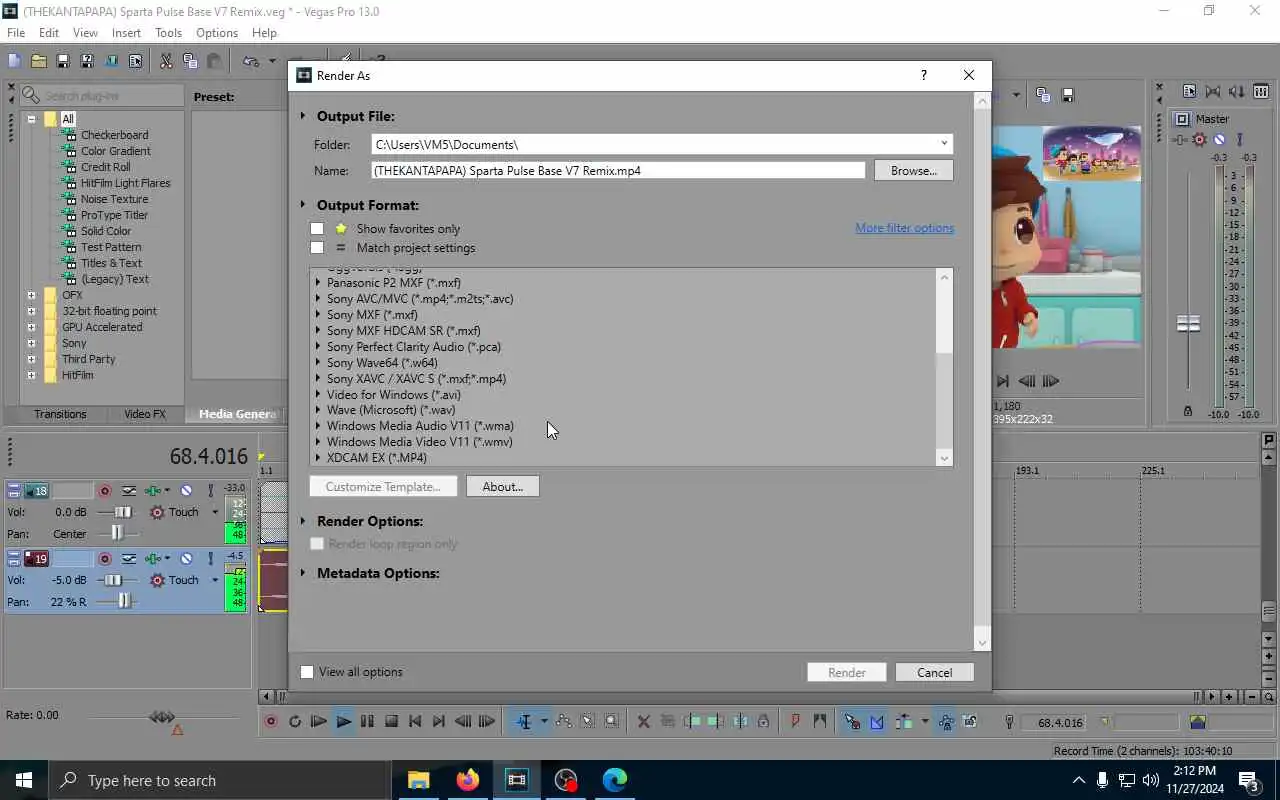Click the Cancel button in Render As

click(x=935, y=673)
